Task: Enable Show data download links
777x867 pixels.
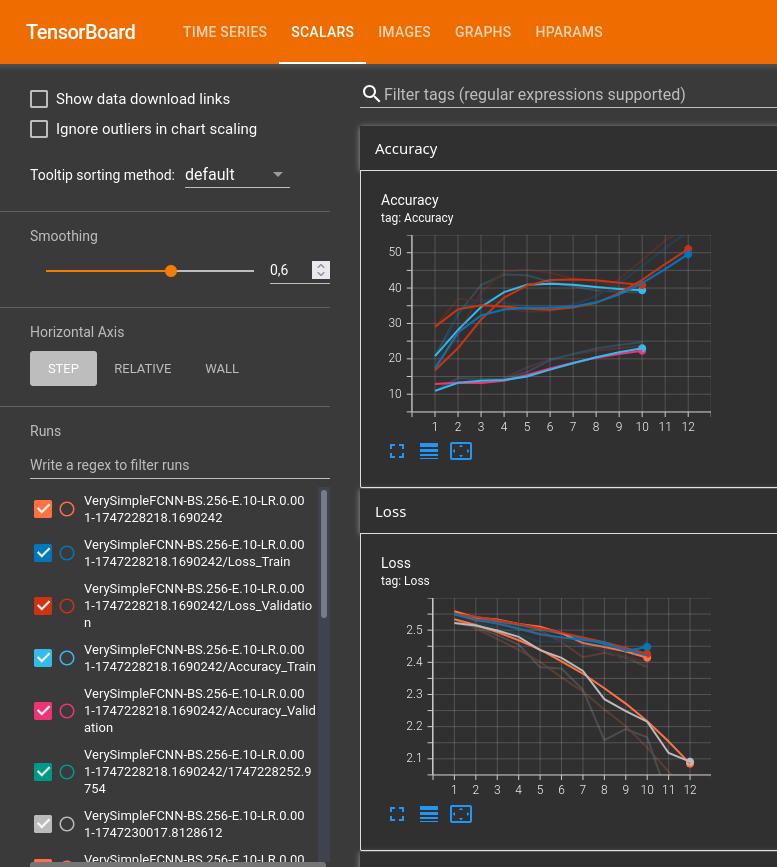Action: [39, 99]
